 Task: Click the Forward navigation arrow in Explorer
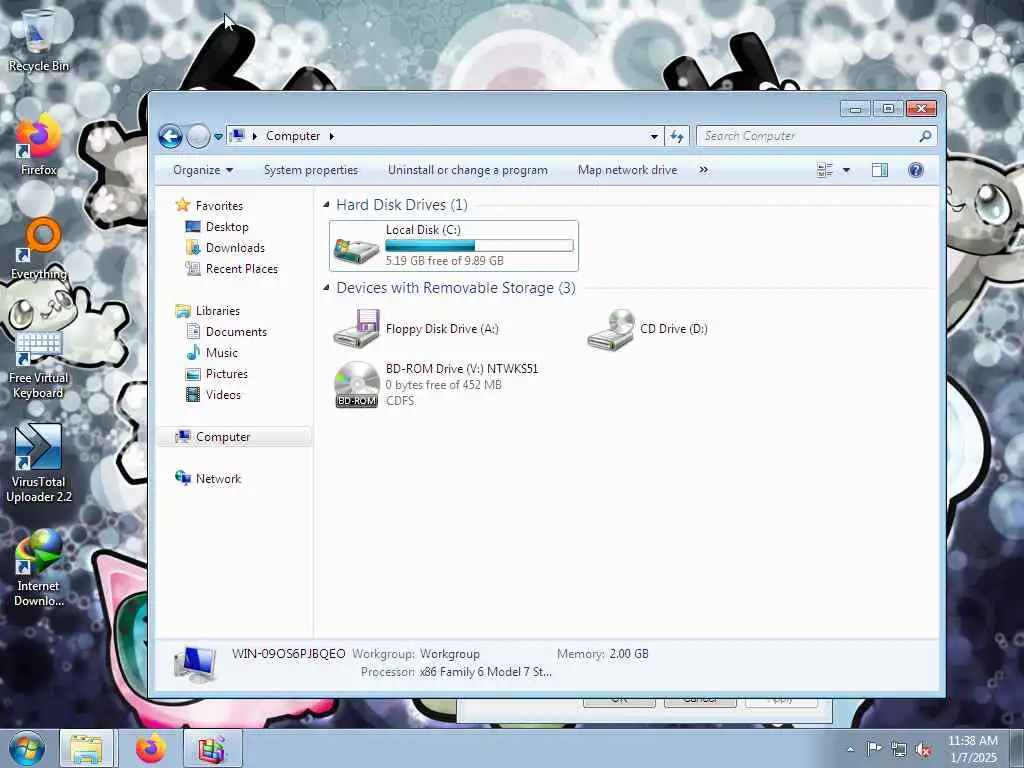[x=198, y=136]
